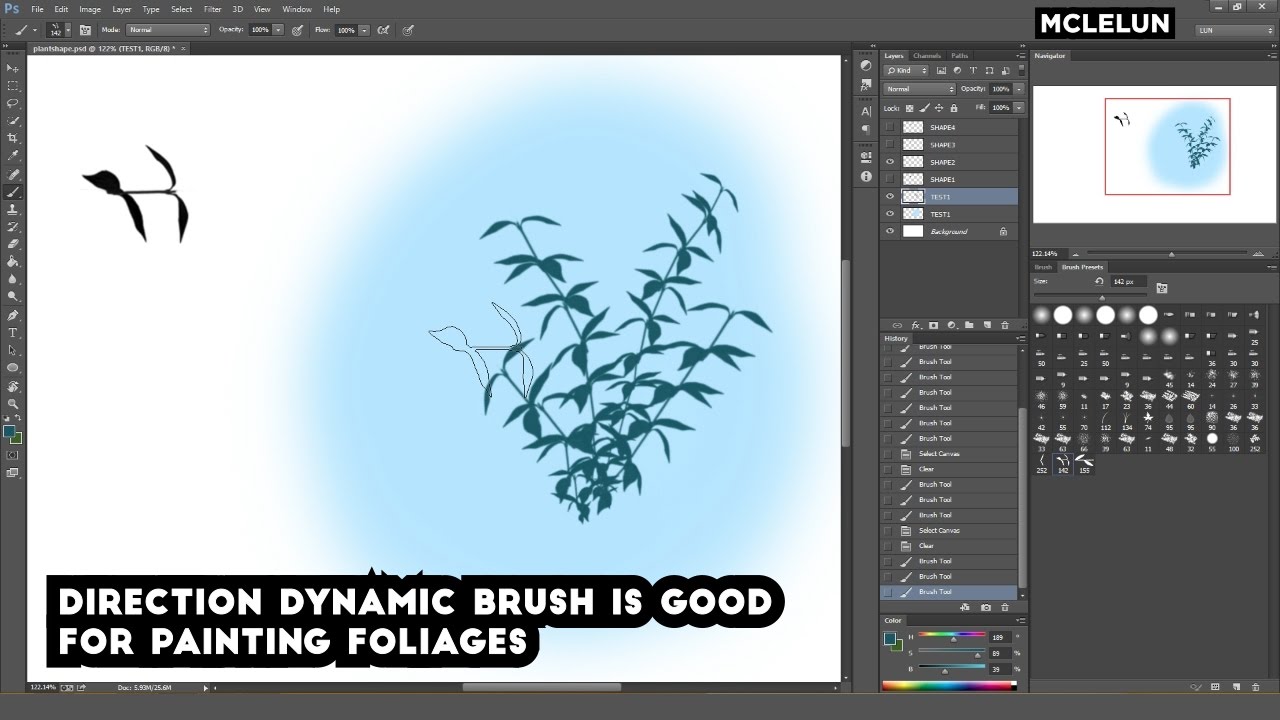Viewport: 1280px width, 720px height.
Task: Select the 155 brush preset
Action: coord(1084,463)
